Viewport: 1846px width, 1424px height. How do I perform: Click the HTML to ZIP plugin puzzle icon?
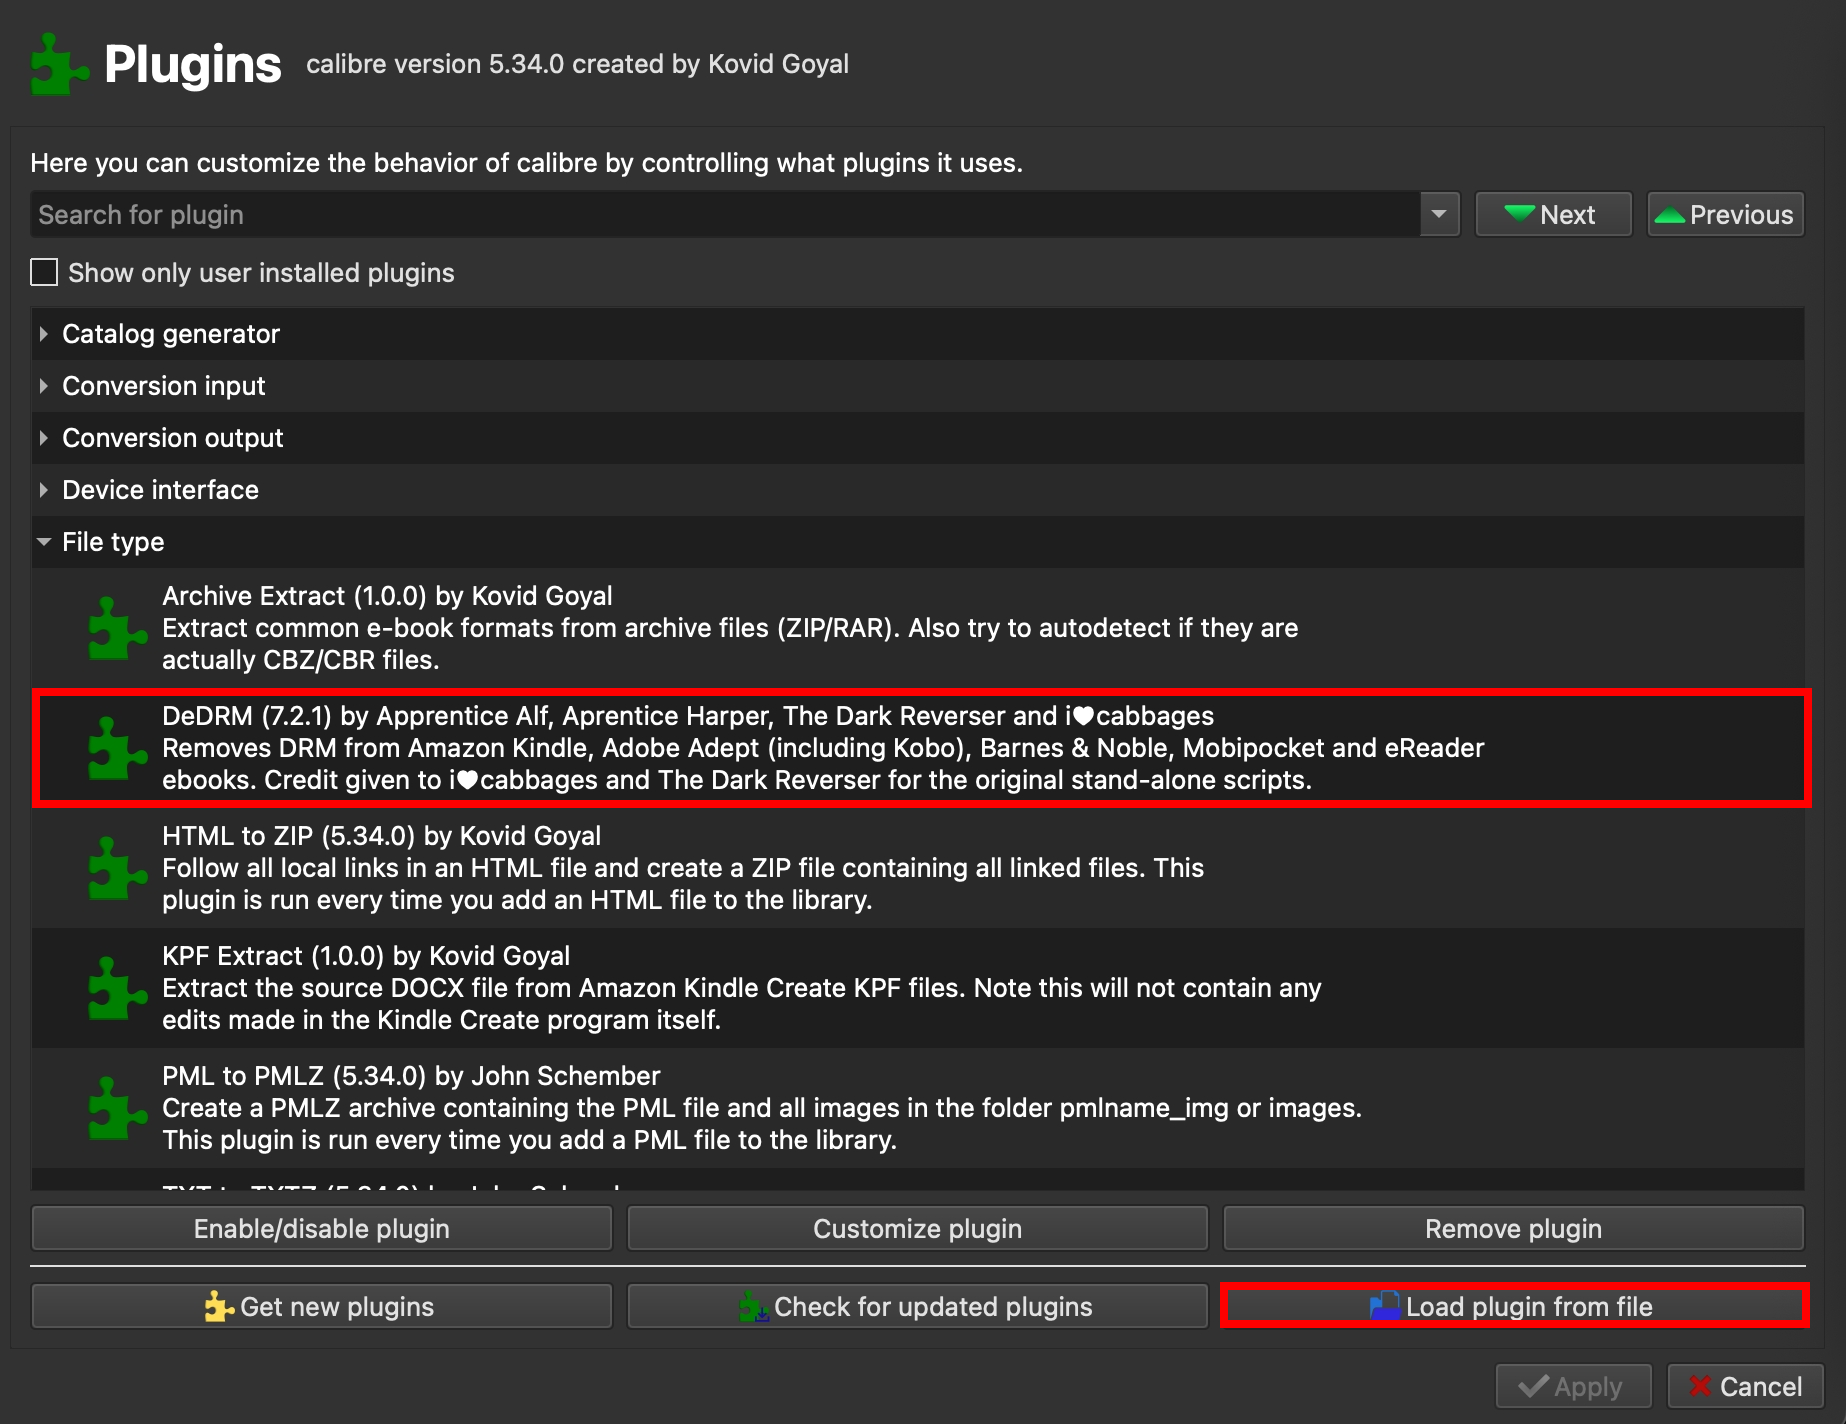pos(118,868)
